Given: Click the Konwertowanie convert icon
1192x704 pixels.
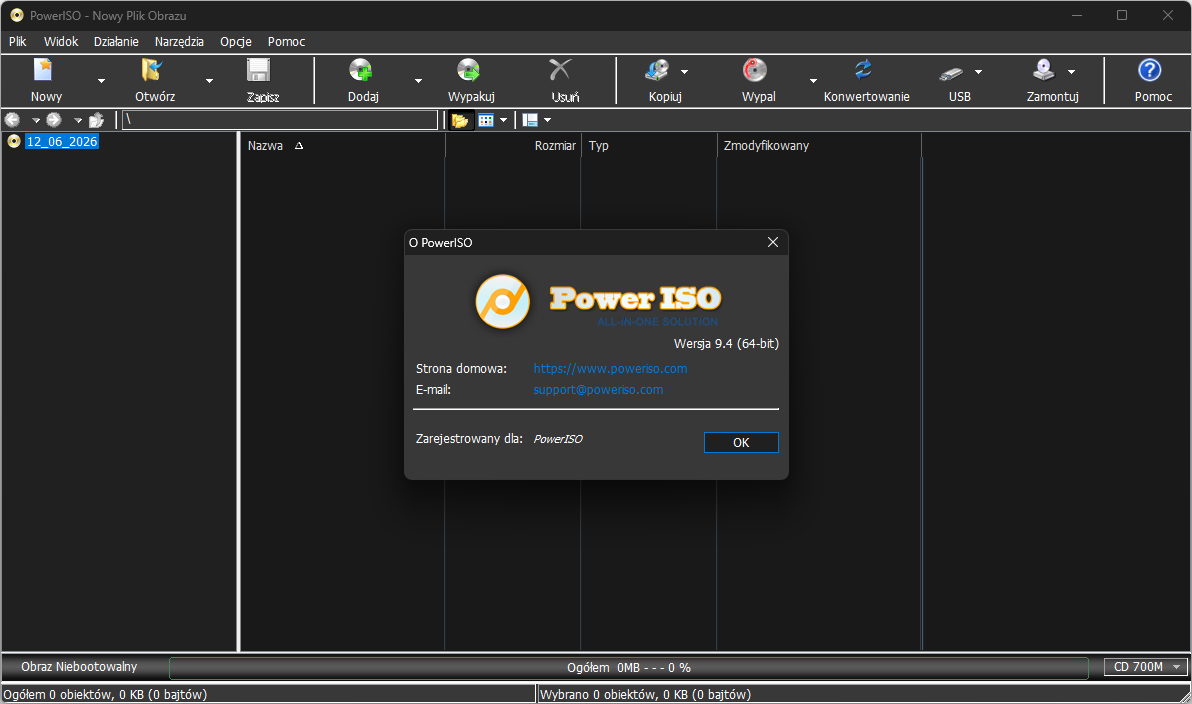Looking at the screenshot, I should coord(863,70).
